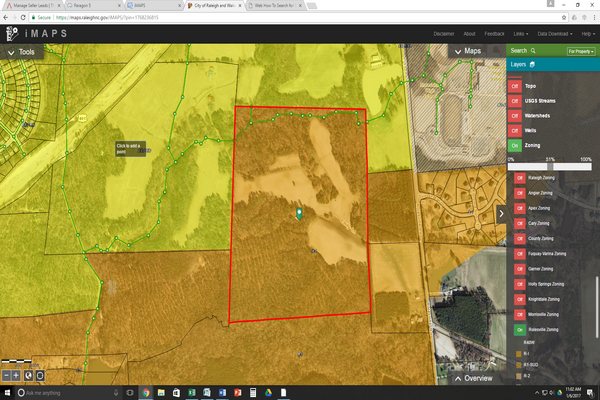600x400 pixels.
Task: Open the For Property search dropdown
Action: 580,50
